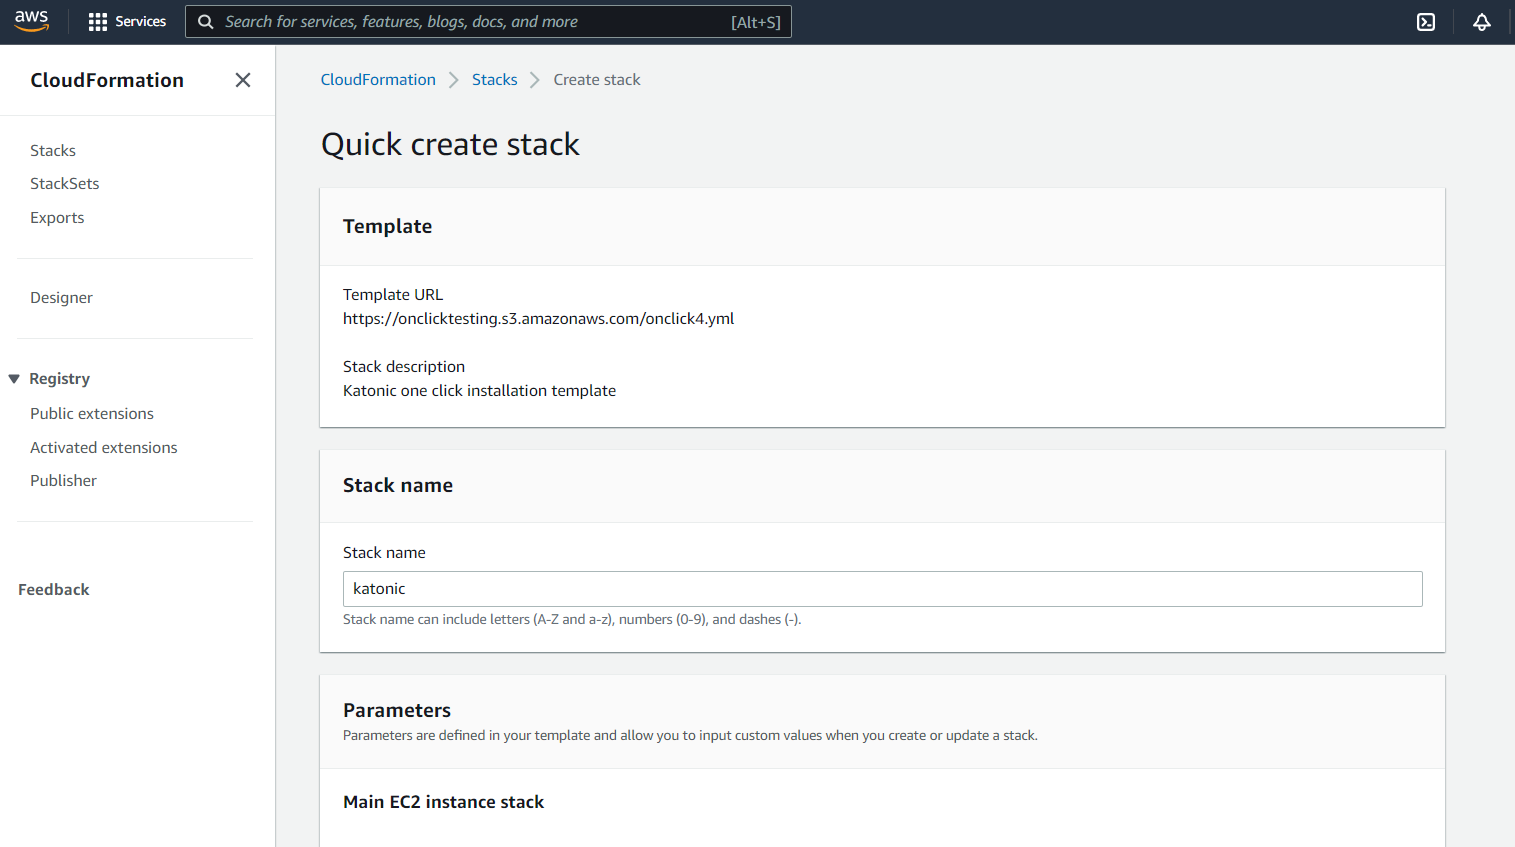Click the 'Template URL' label
This screenshot has height=847, width=1515.
point(393,295)
